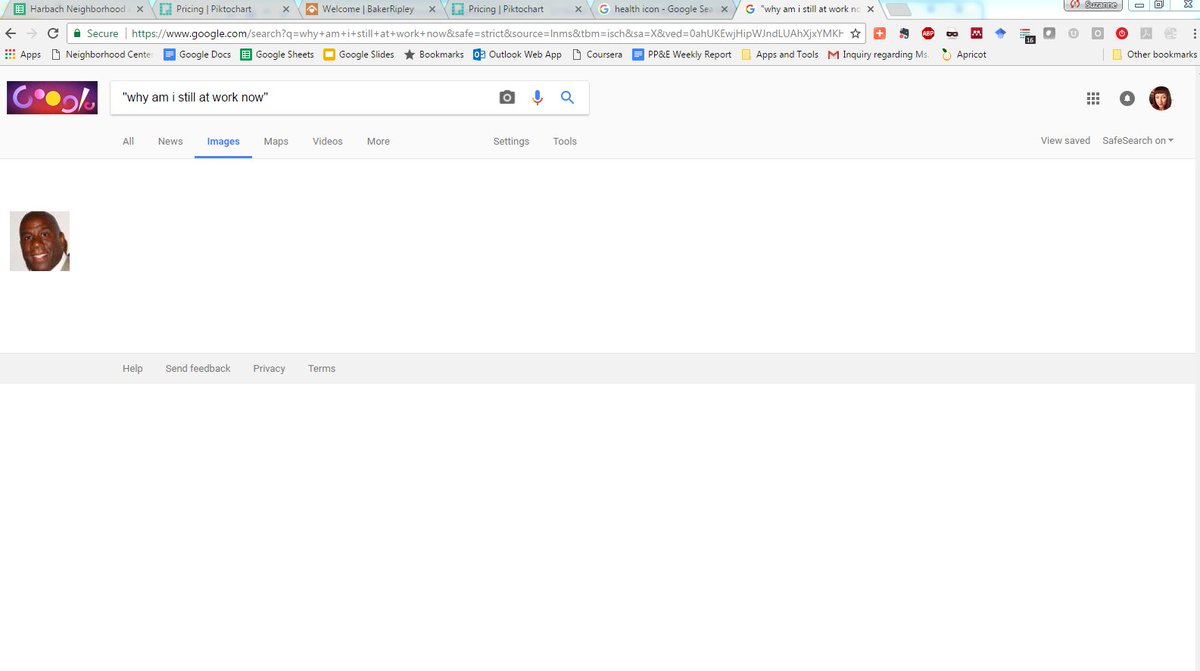The height and width of the screenshot is (671, 1200).
Task: Go back with the browser back arrow
Action: (11, 33)
